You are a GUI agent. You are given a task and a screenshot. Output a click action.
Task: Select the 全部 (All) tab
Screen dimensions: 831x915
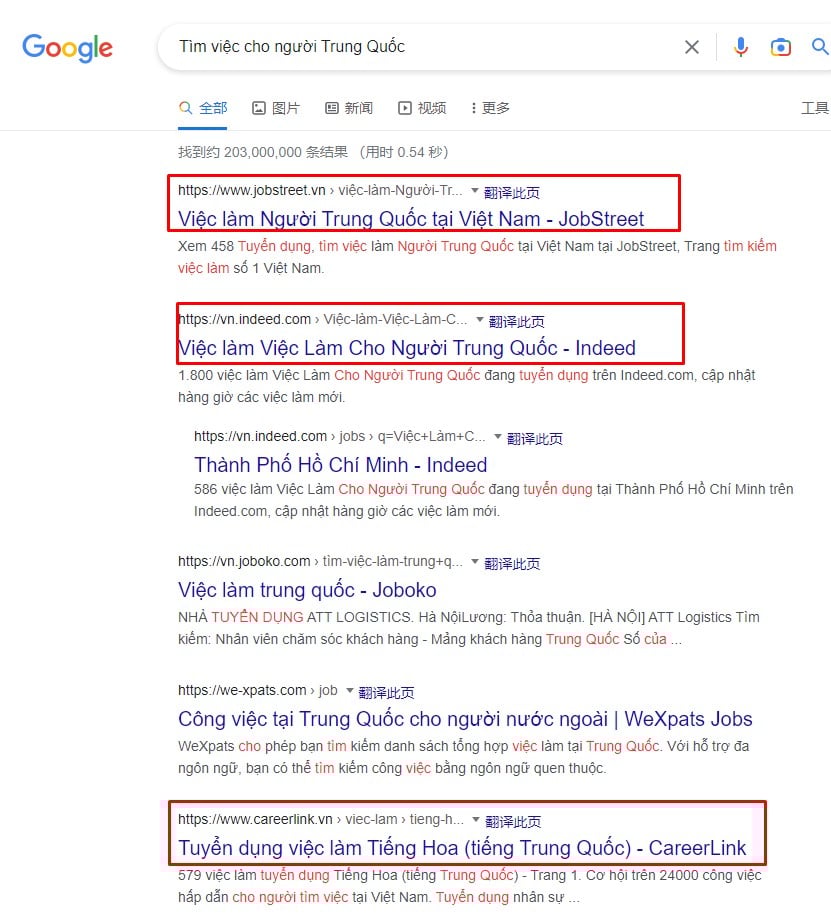[202, 109]
